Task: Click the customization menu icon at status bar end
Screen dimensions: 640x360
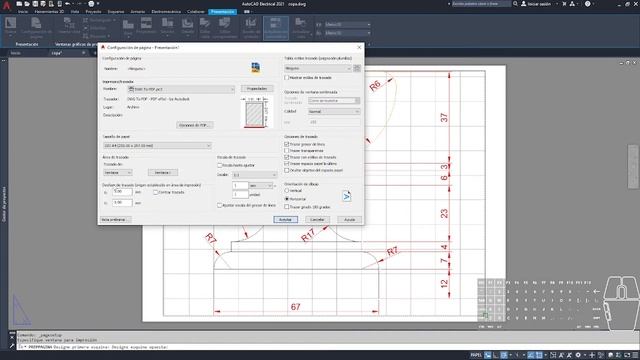Action: pos(636,355)
